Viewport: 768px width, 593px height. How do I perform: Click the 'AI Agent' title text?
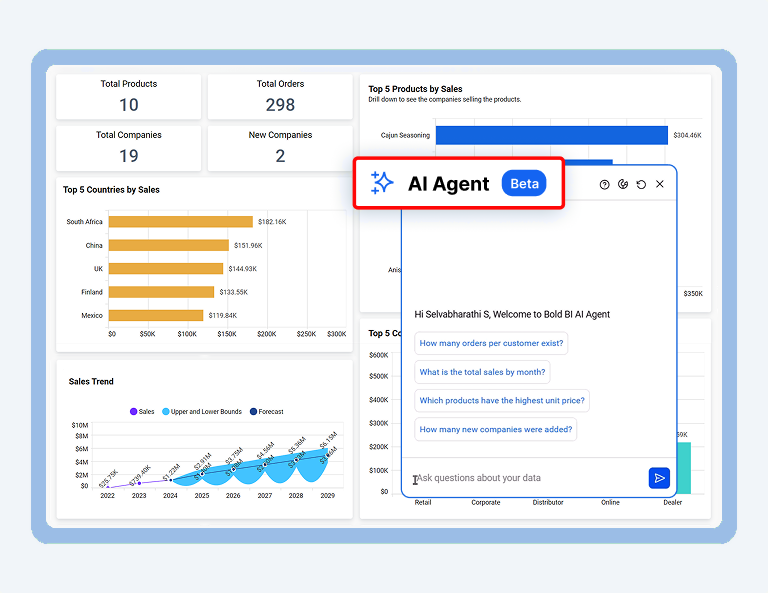(448, 184)
